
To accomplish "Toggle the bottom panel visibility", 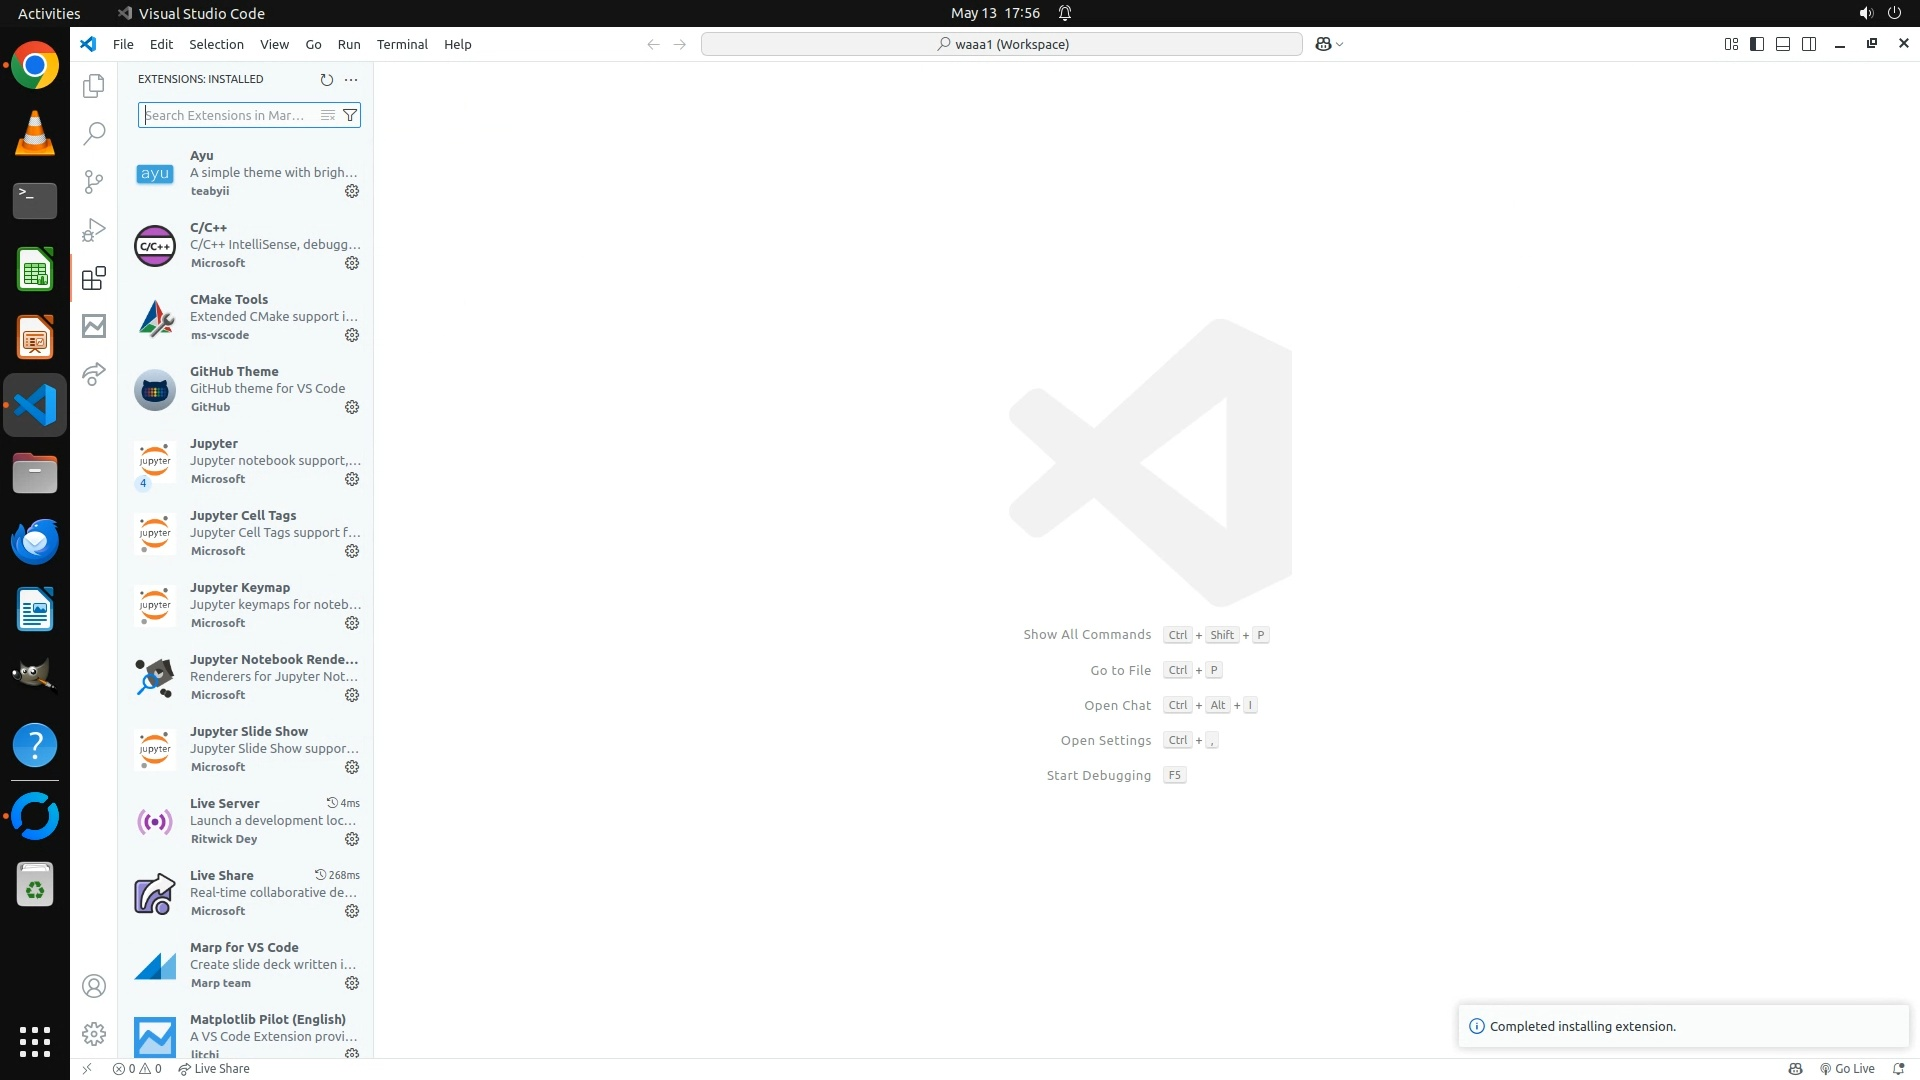I will tap(1783, 44).
